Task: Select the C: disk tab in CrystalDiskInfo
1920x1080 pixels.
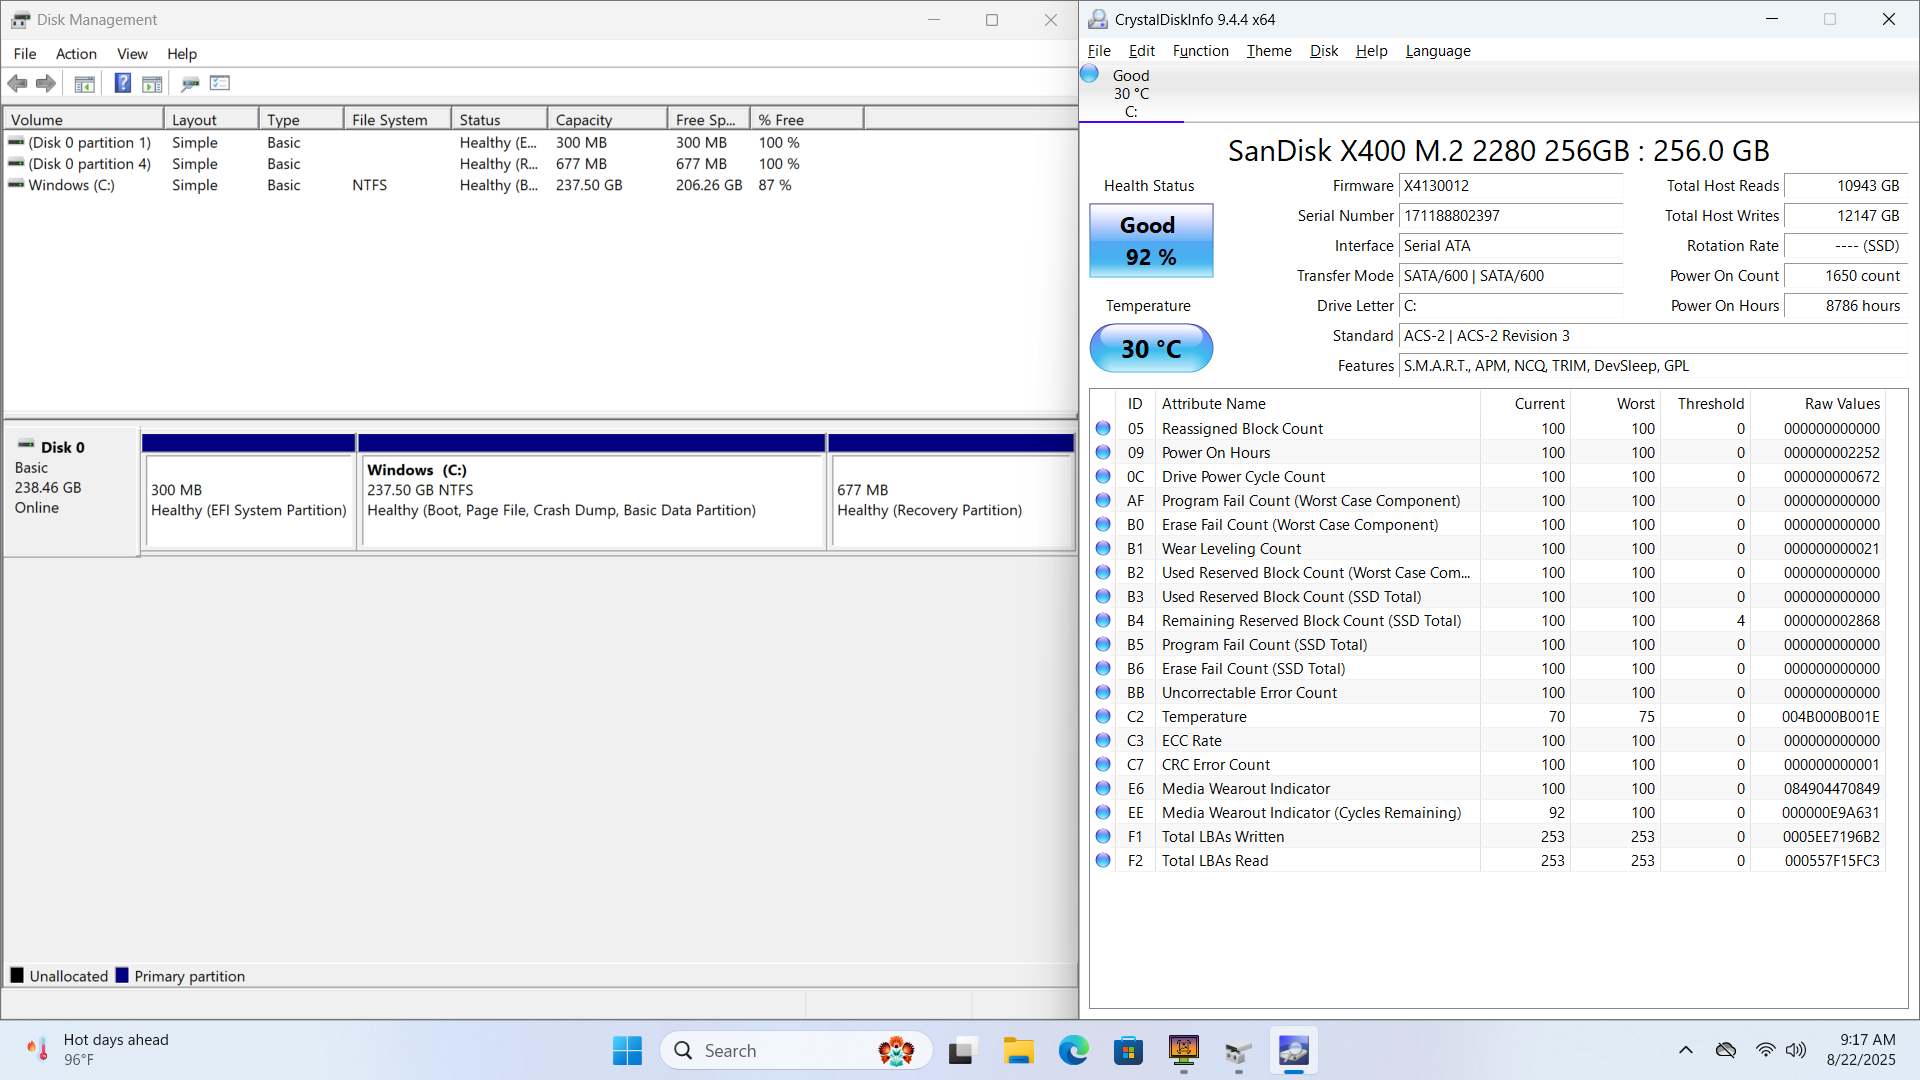Action: [1131, 93]
